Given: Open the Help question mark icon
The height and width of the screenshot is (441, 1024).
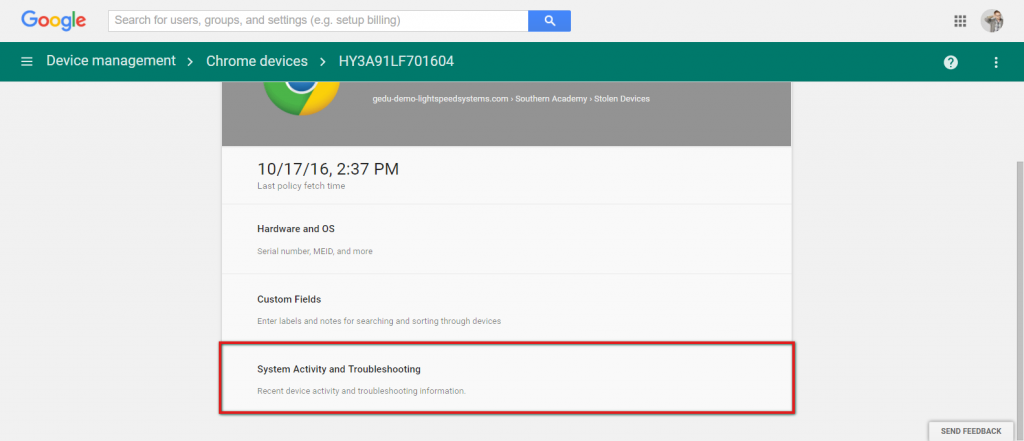Looking at the screenshot, I should point(951,62).
